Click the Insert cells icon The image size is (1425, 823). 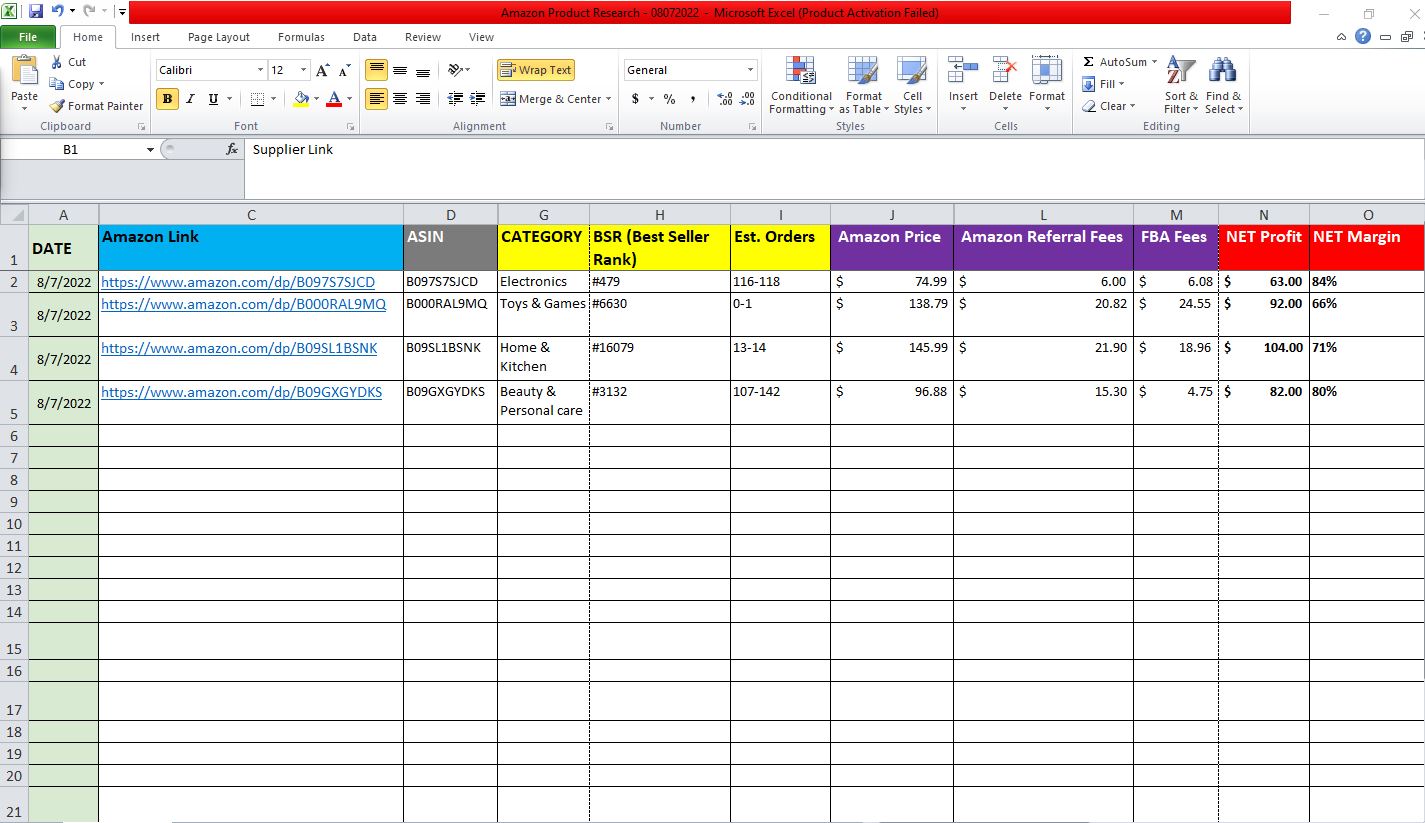pos(963,71)
